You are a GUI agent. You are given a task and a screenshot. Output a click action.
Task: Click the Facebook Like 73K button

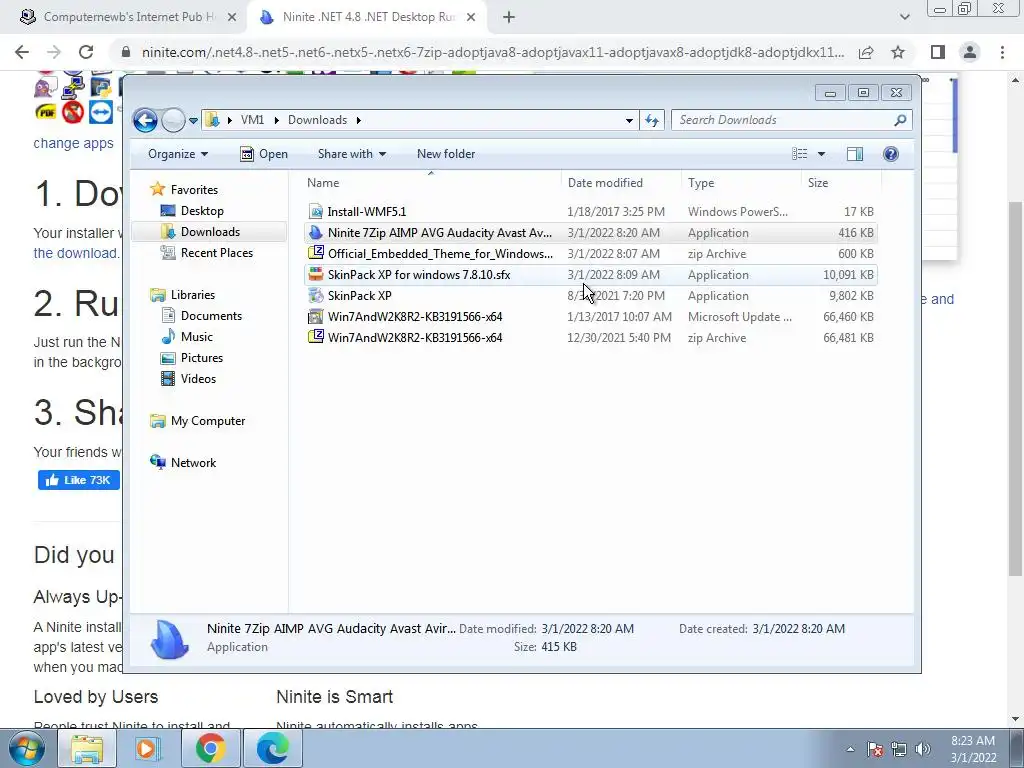click(x=78, y=480)
